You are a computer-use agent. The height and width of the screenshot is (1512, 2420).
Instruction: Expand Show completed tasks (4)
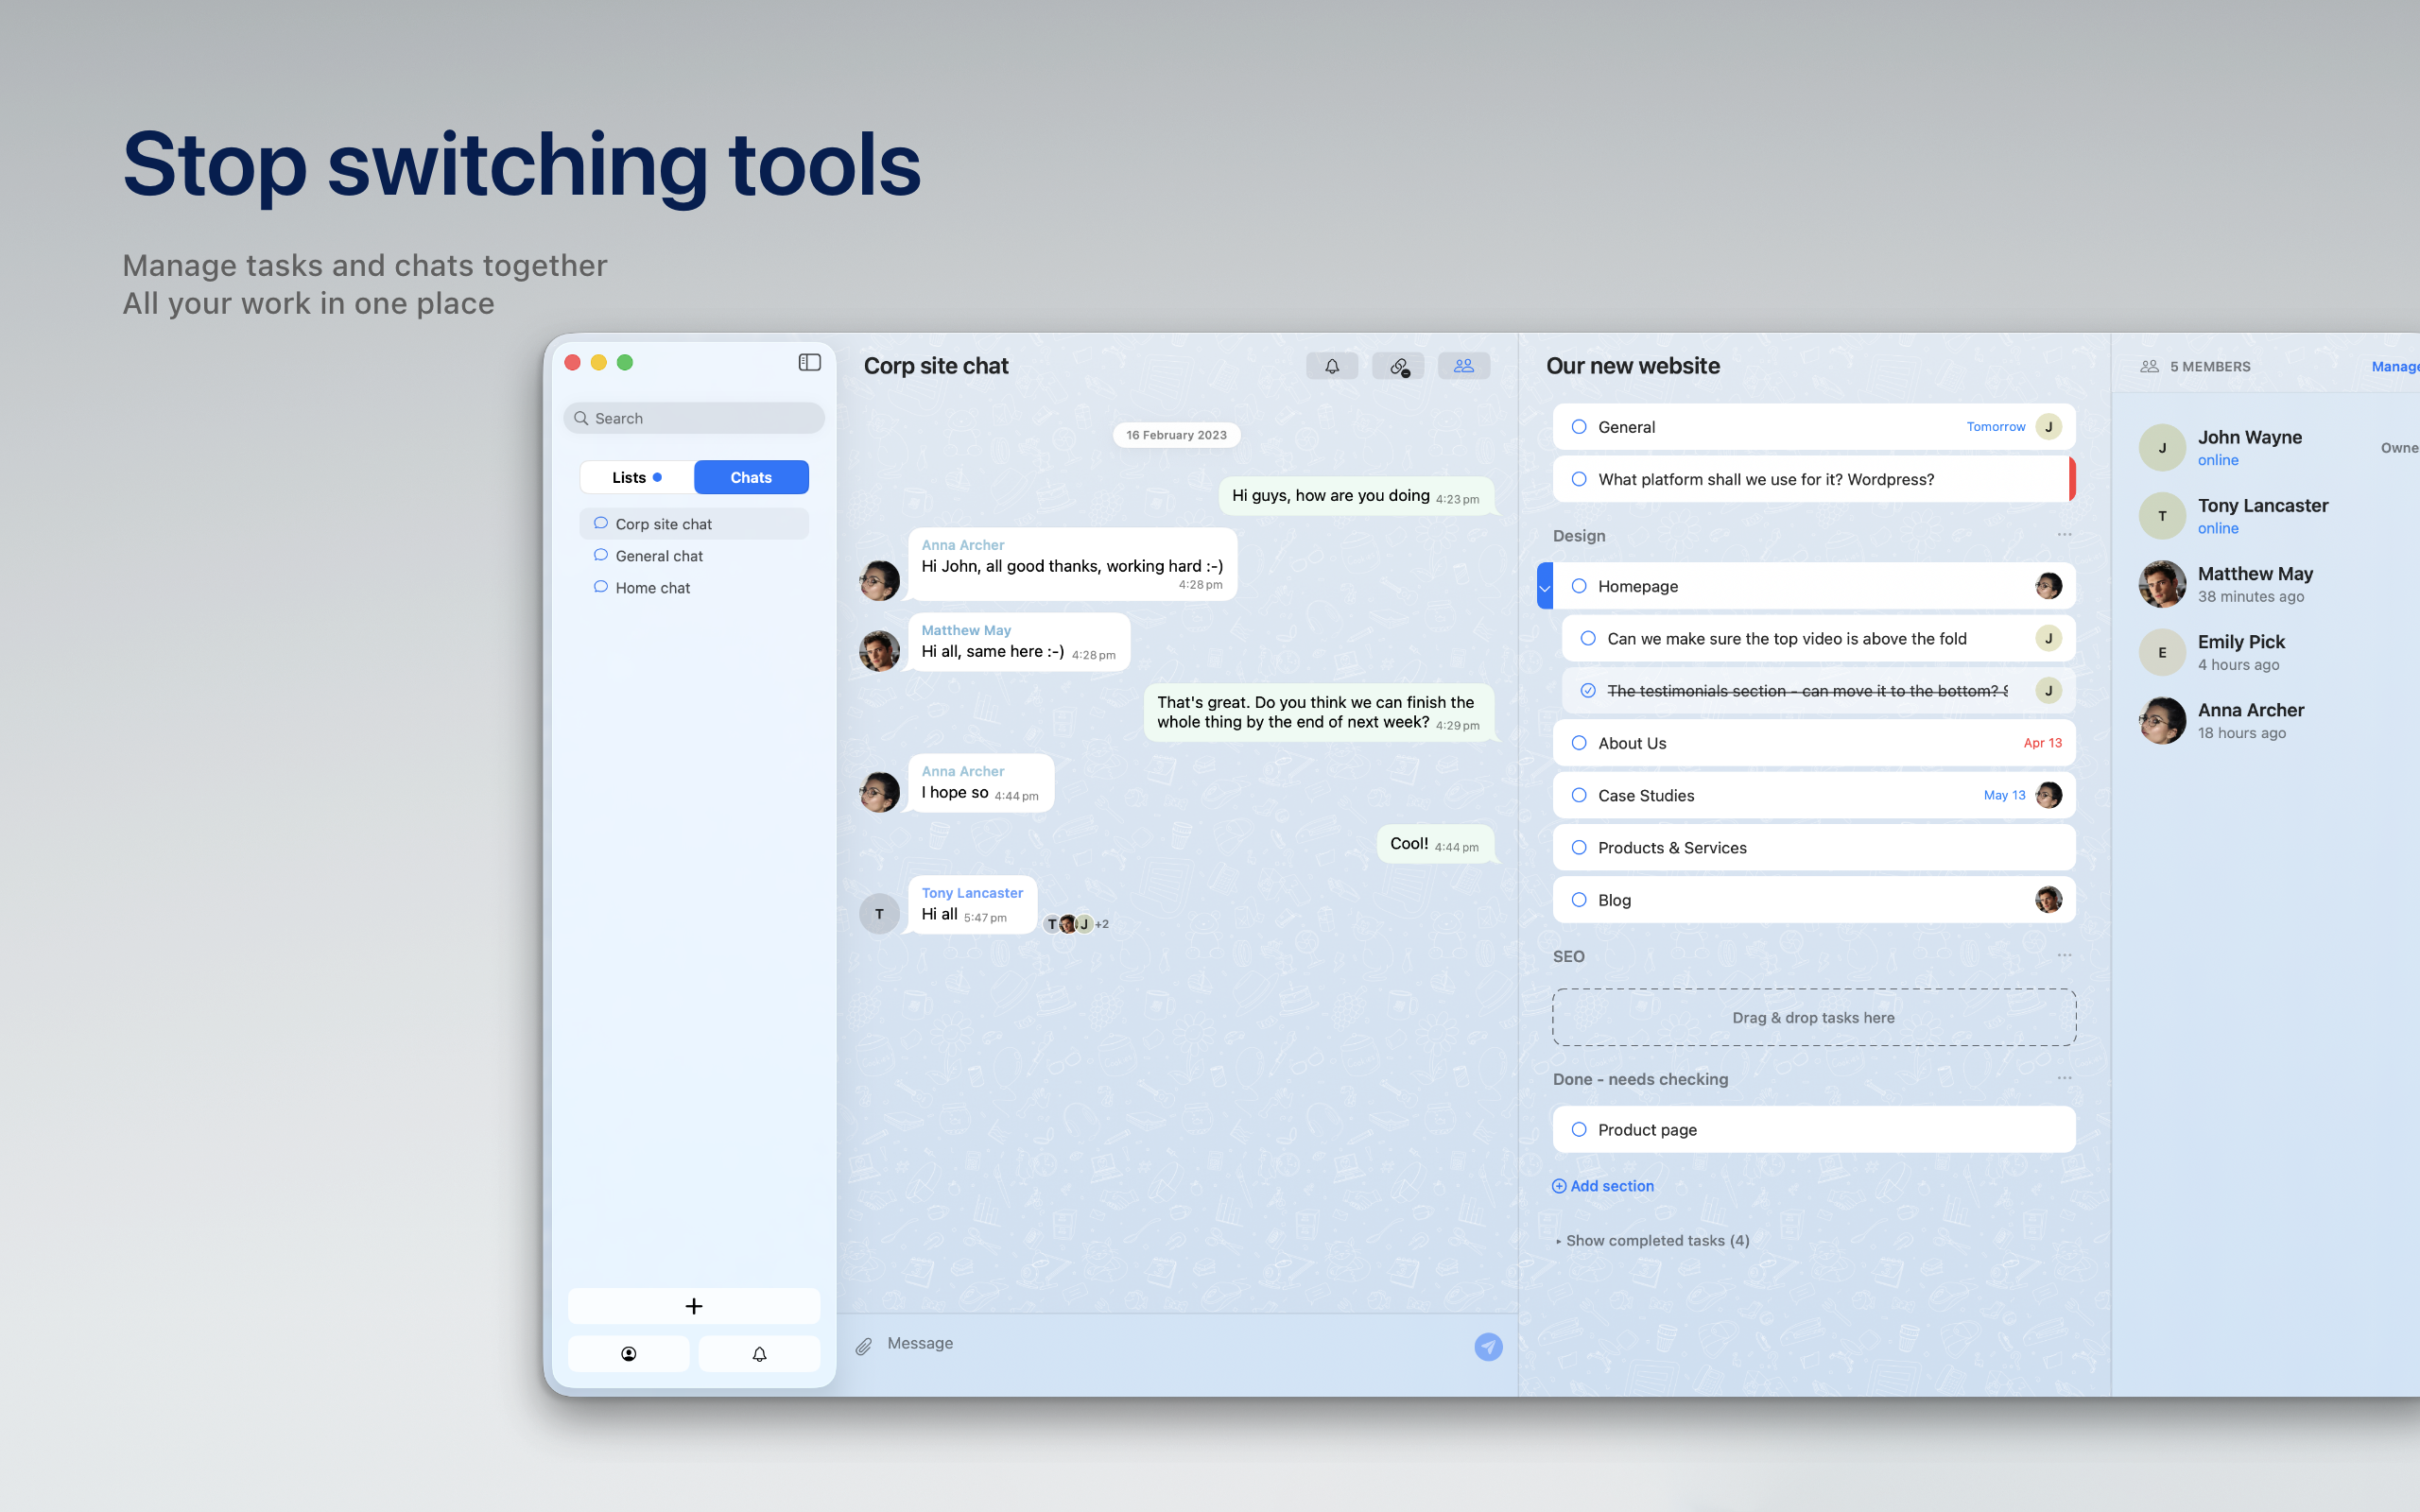[x=1652, y=1240]
